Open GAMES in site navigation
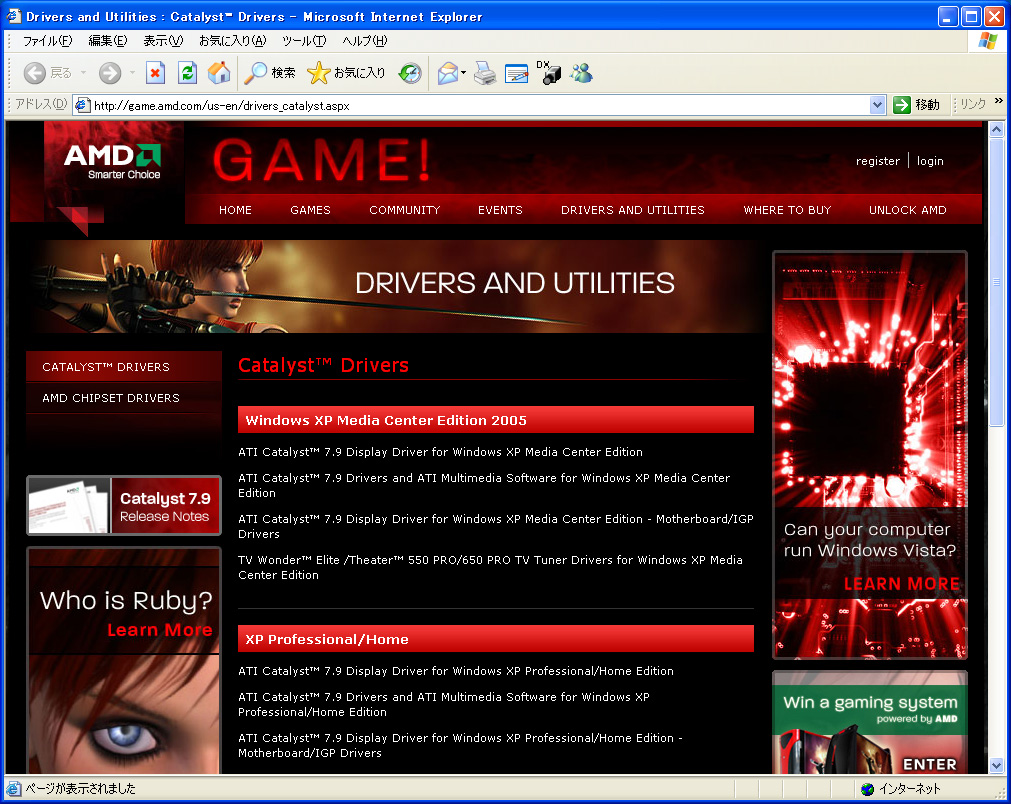The image size is (1011, 804). click(x=310, y=210)
